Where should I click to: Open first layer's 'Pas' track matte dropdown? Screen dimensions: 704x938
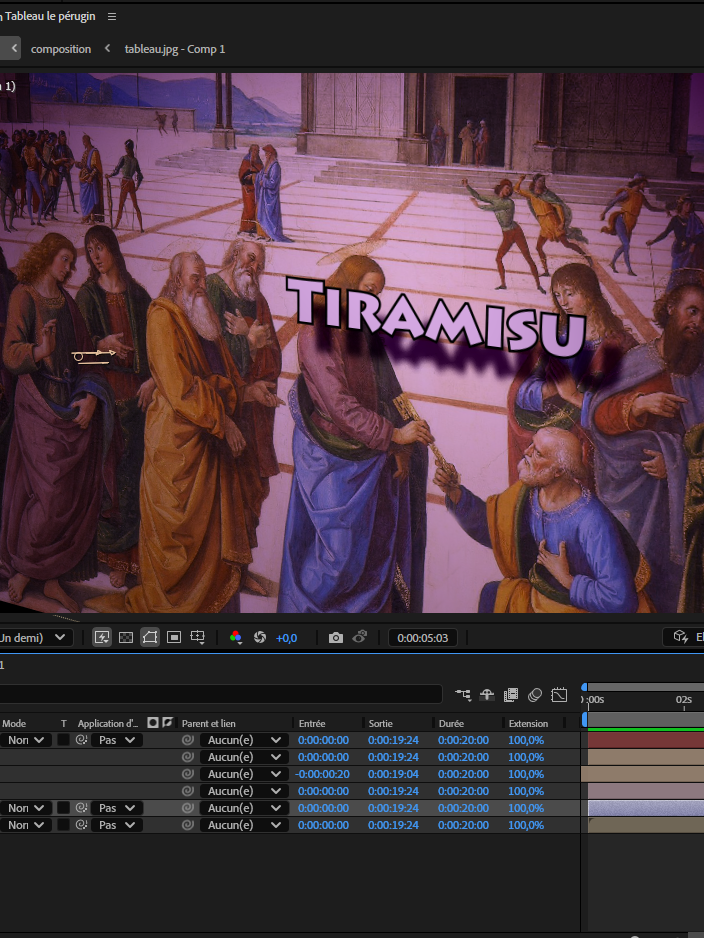116,740
